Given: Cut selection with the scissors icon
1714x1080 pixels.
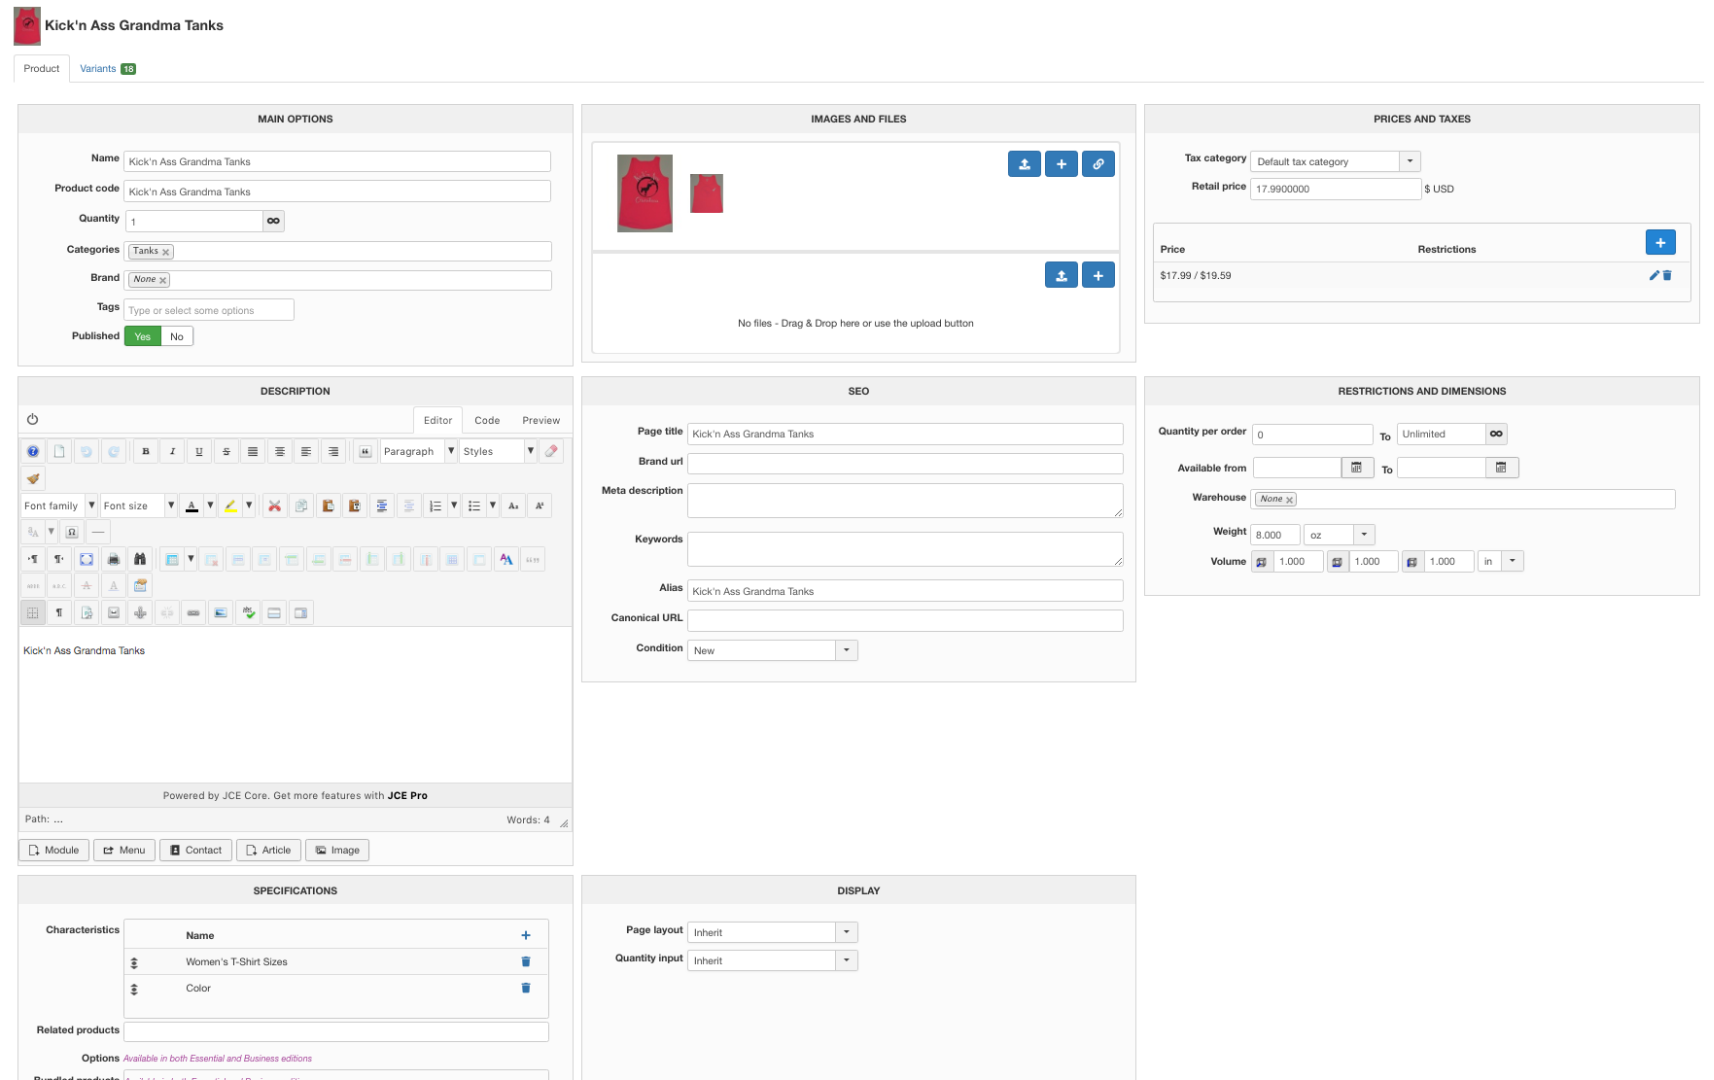Looking at the screenshot, I should pos(274,506).
